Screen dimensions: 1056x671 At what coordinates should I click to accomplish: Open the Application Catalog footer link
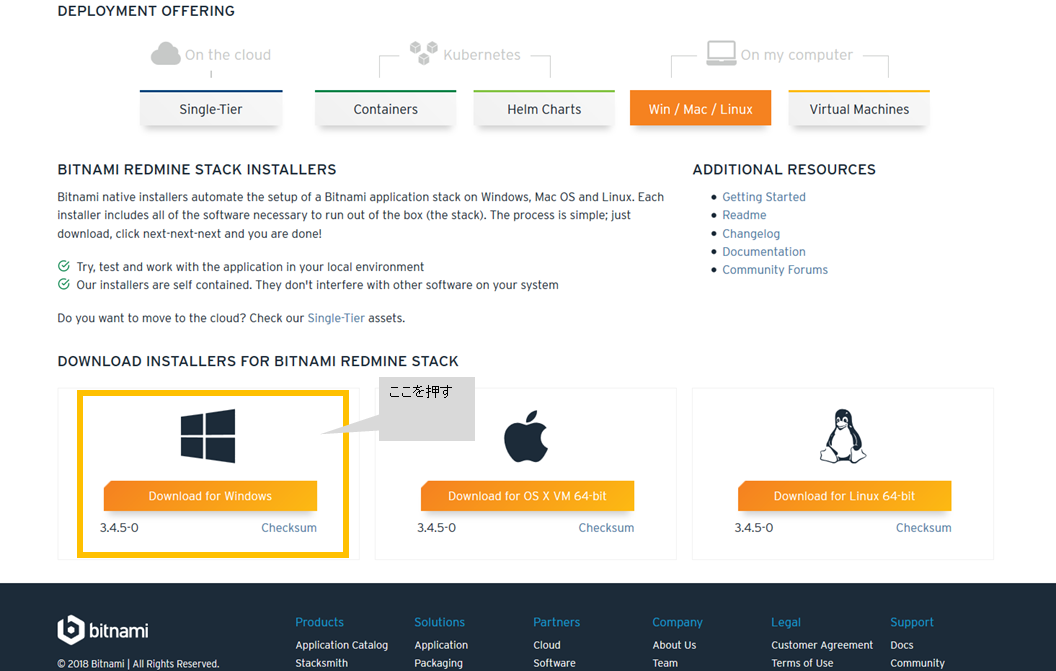click(x=342, y=645)
